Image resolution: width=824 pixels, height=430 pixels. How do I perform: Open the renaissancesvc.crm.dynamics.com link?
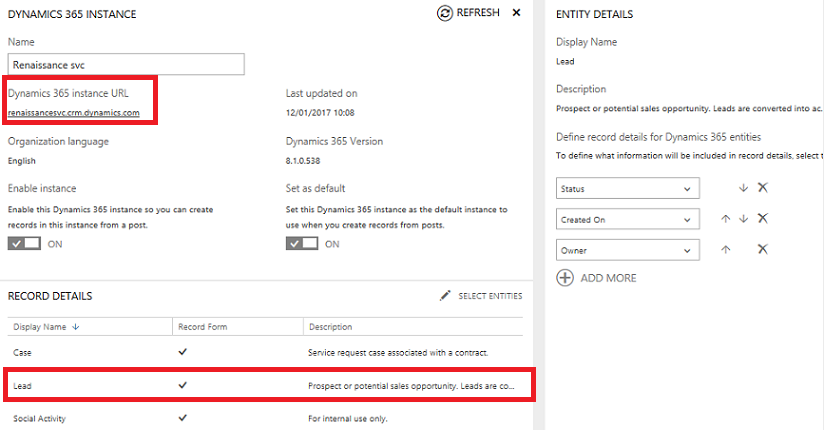click(x=74, y=112)
